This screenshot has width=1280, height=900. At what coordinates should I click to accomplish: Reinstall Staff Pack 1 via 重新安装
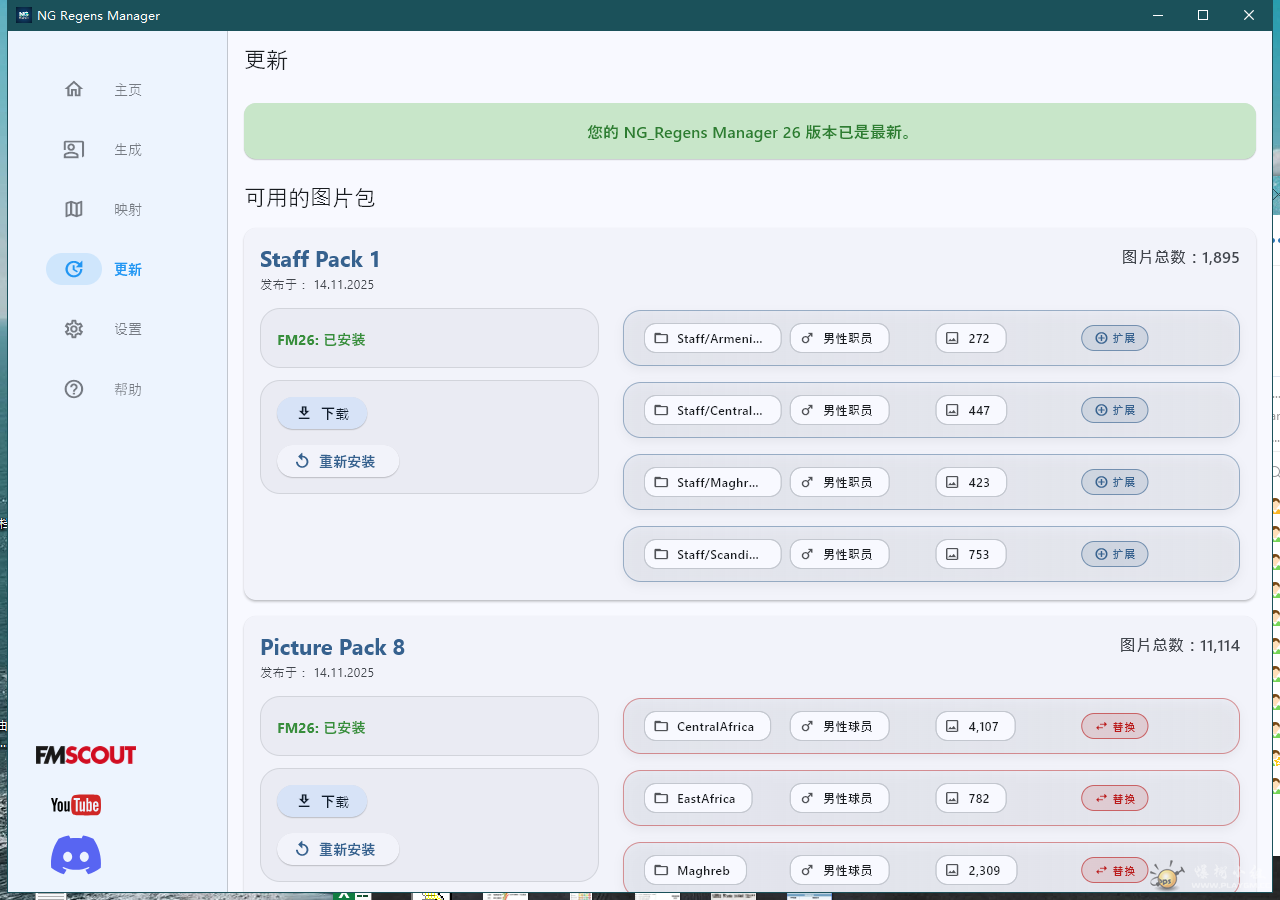click(x=337, y=461)
